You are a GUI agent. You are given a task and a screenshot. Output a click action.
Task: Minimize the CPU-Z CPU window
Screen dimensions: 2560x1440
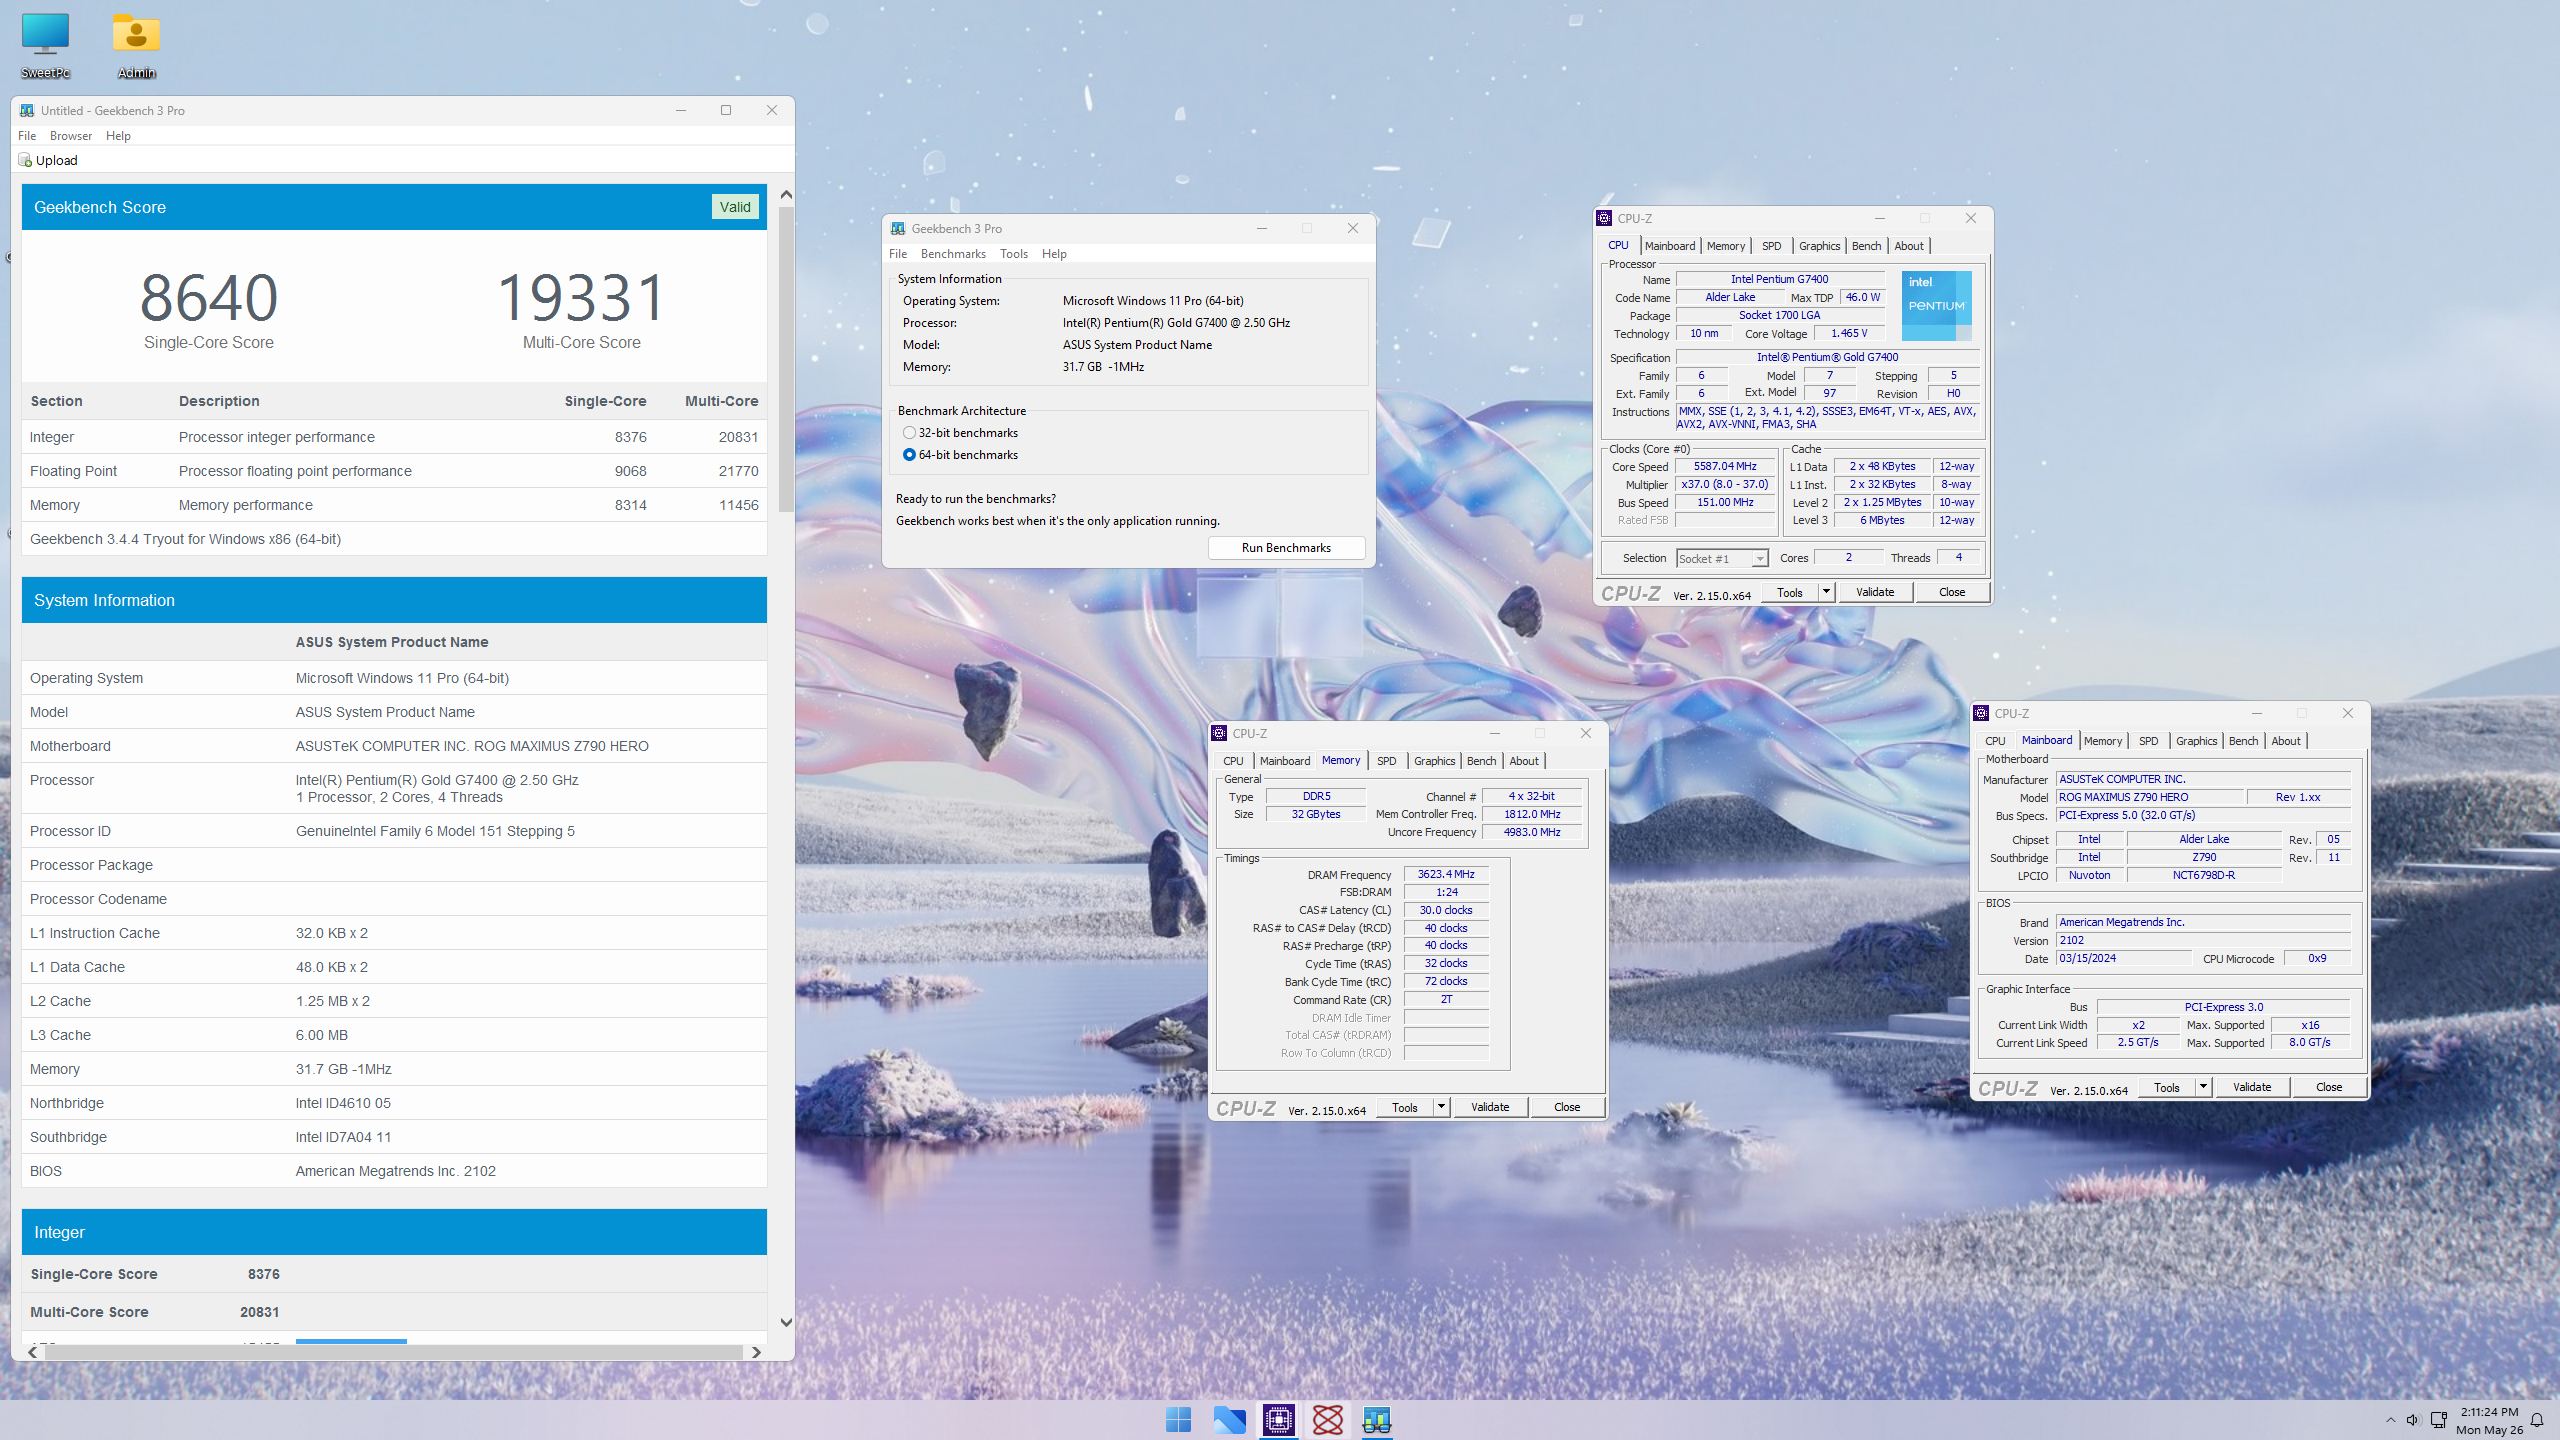(x=1879, y=218)
